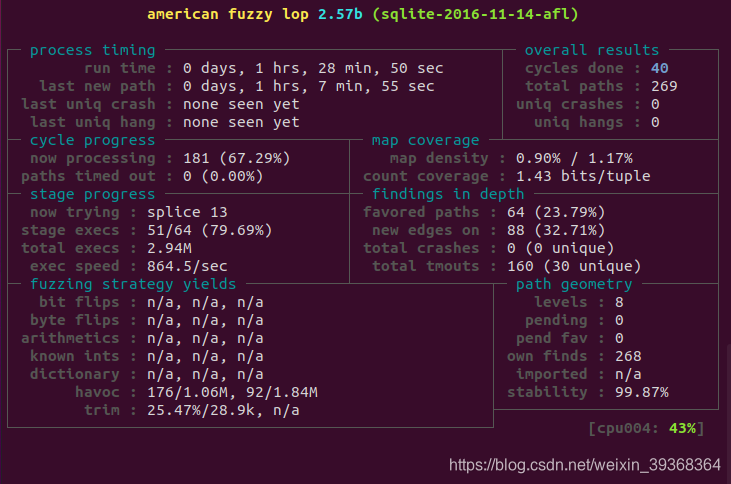
Task: Select map density value '0.90% / 1.17%'
Action: click(574, 159)
